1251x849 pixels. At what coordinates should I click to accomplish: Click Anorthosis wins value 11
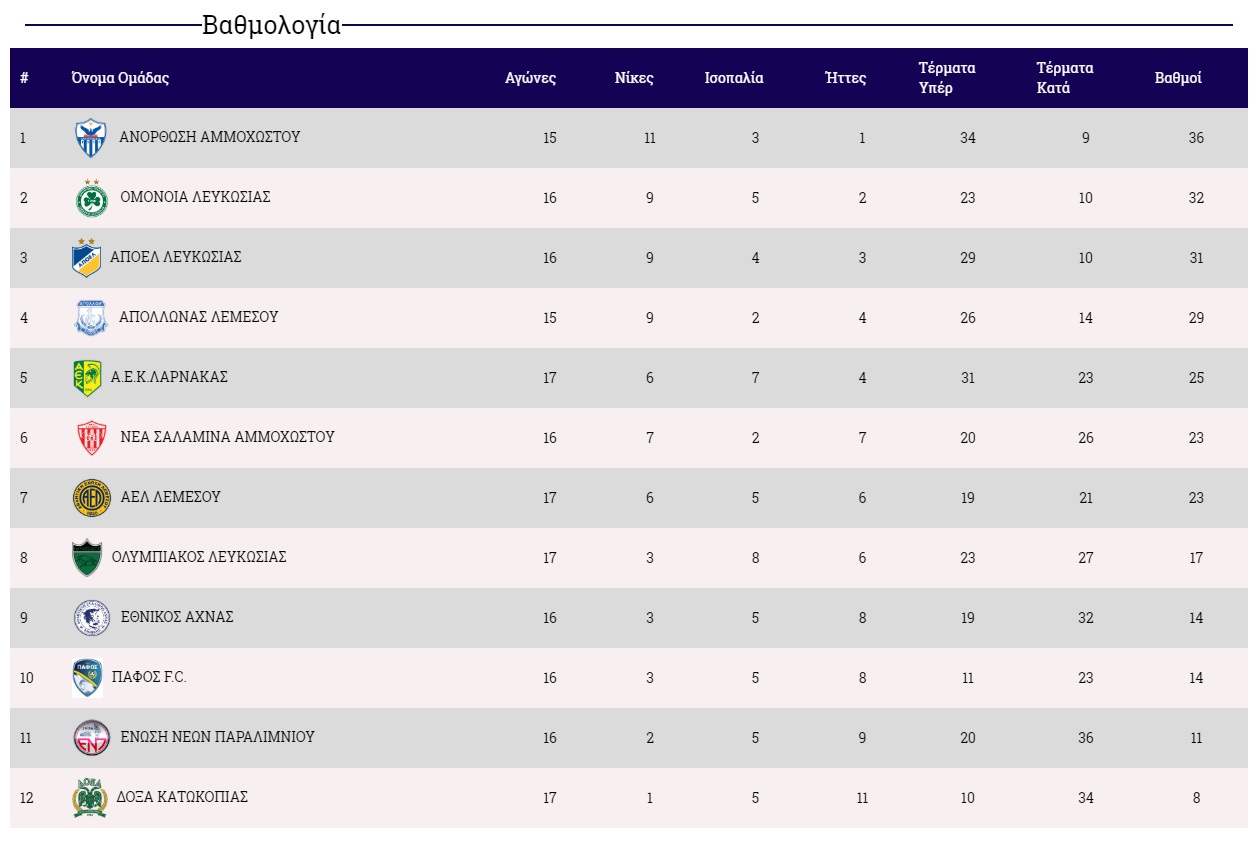click(650, 138)
